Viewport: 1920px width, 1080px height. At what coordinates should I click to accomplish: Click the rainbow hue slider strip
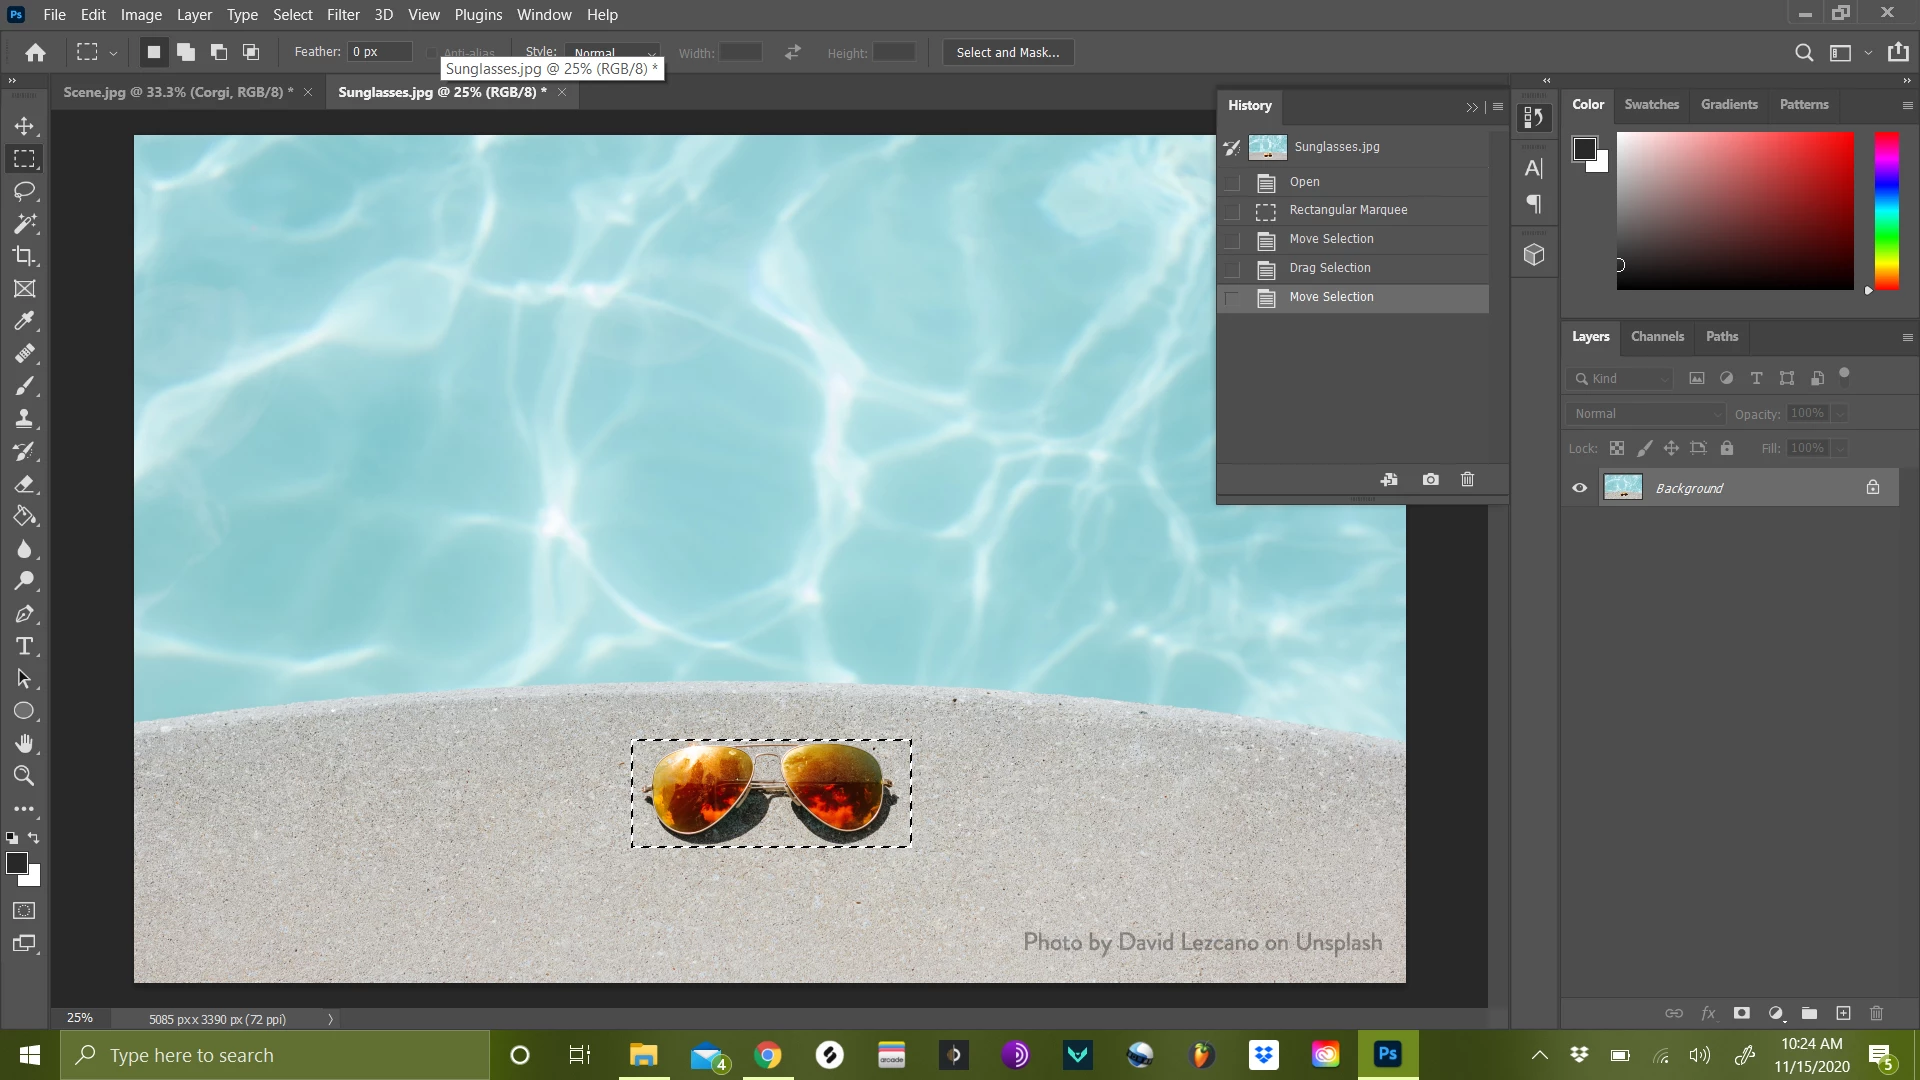pyautogui.click(x=1886, y=210)
